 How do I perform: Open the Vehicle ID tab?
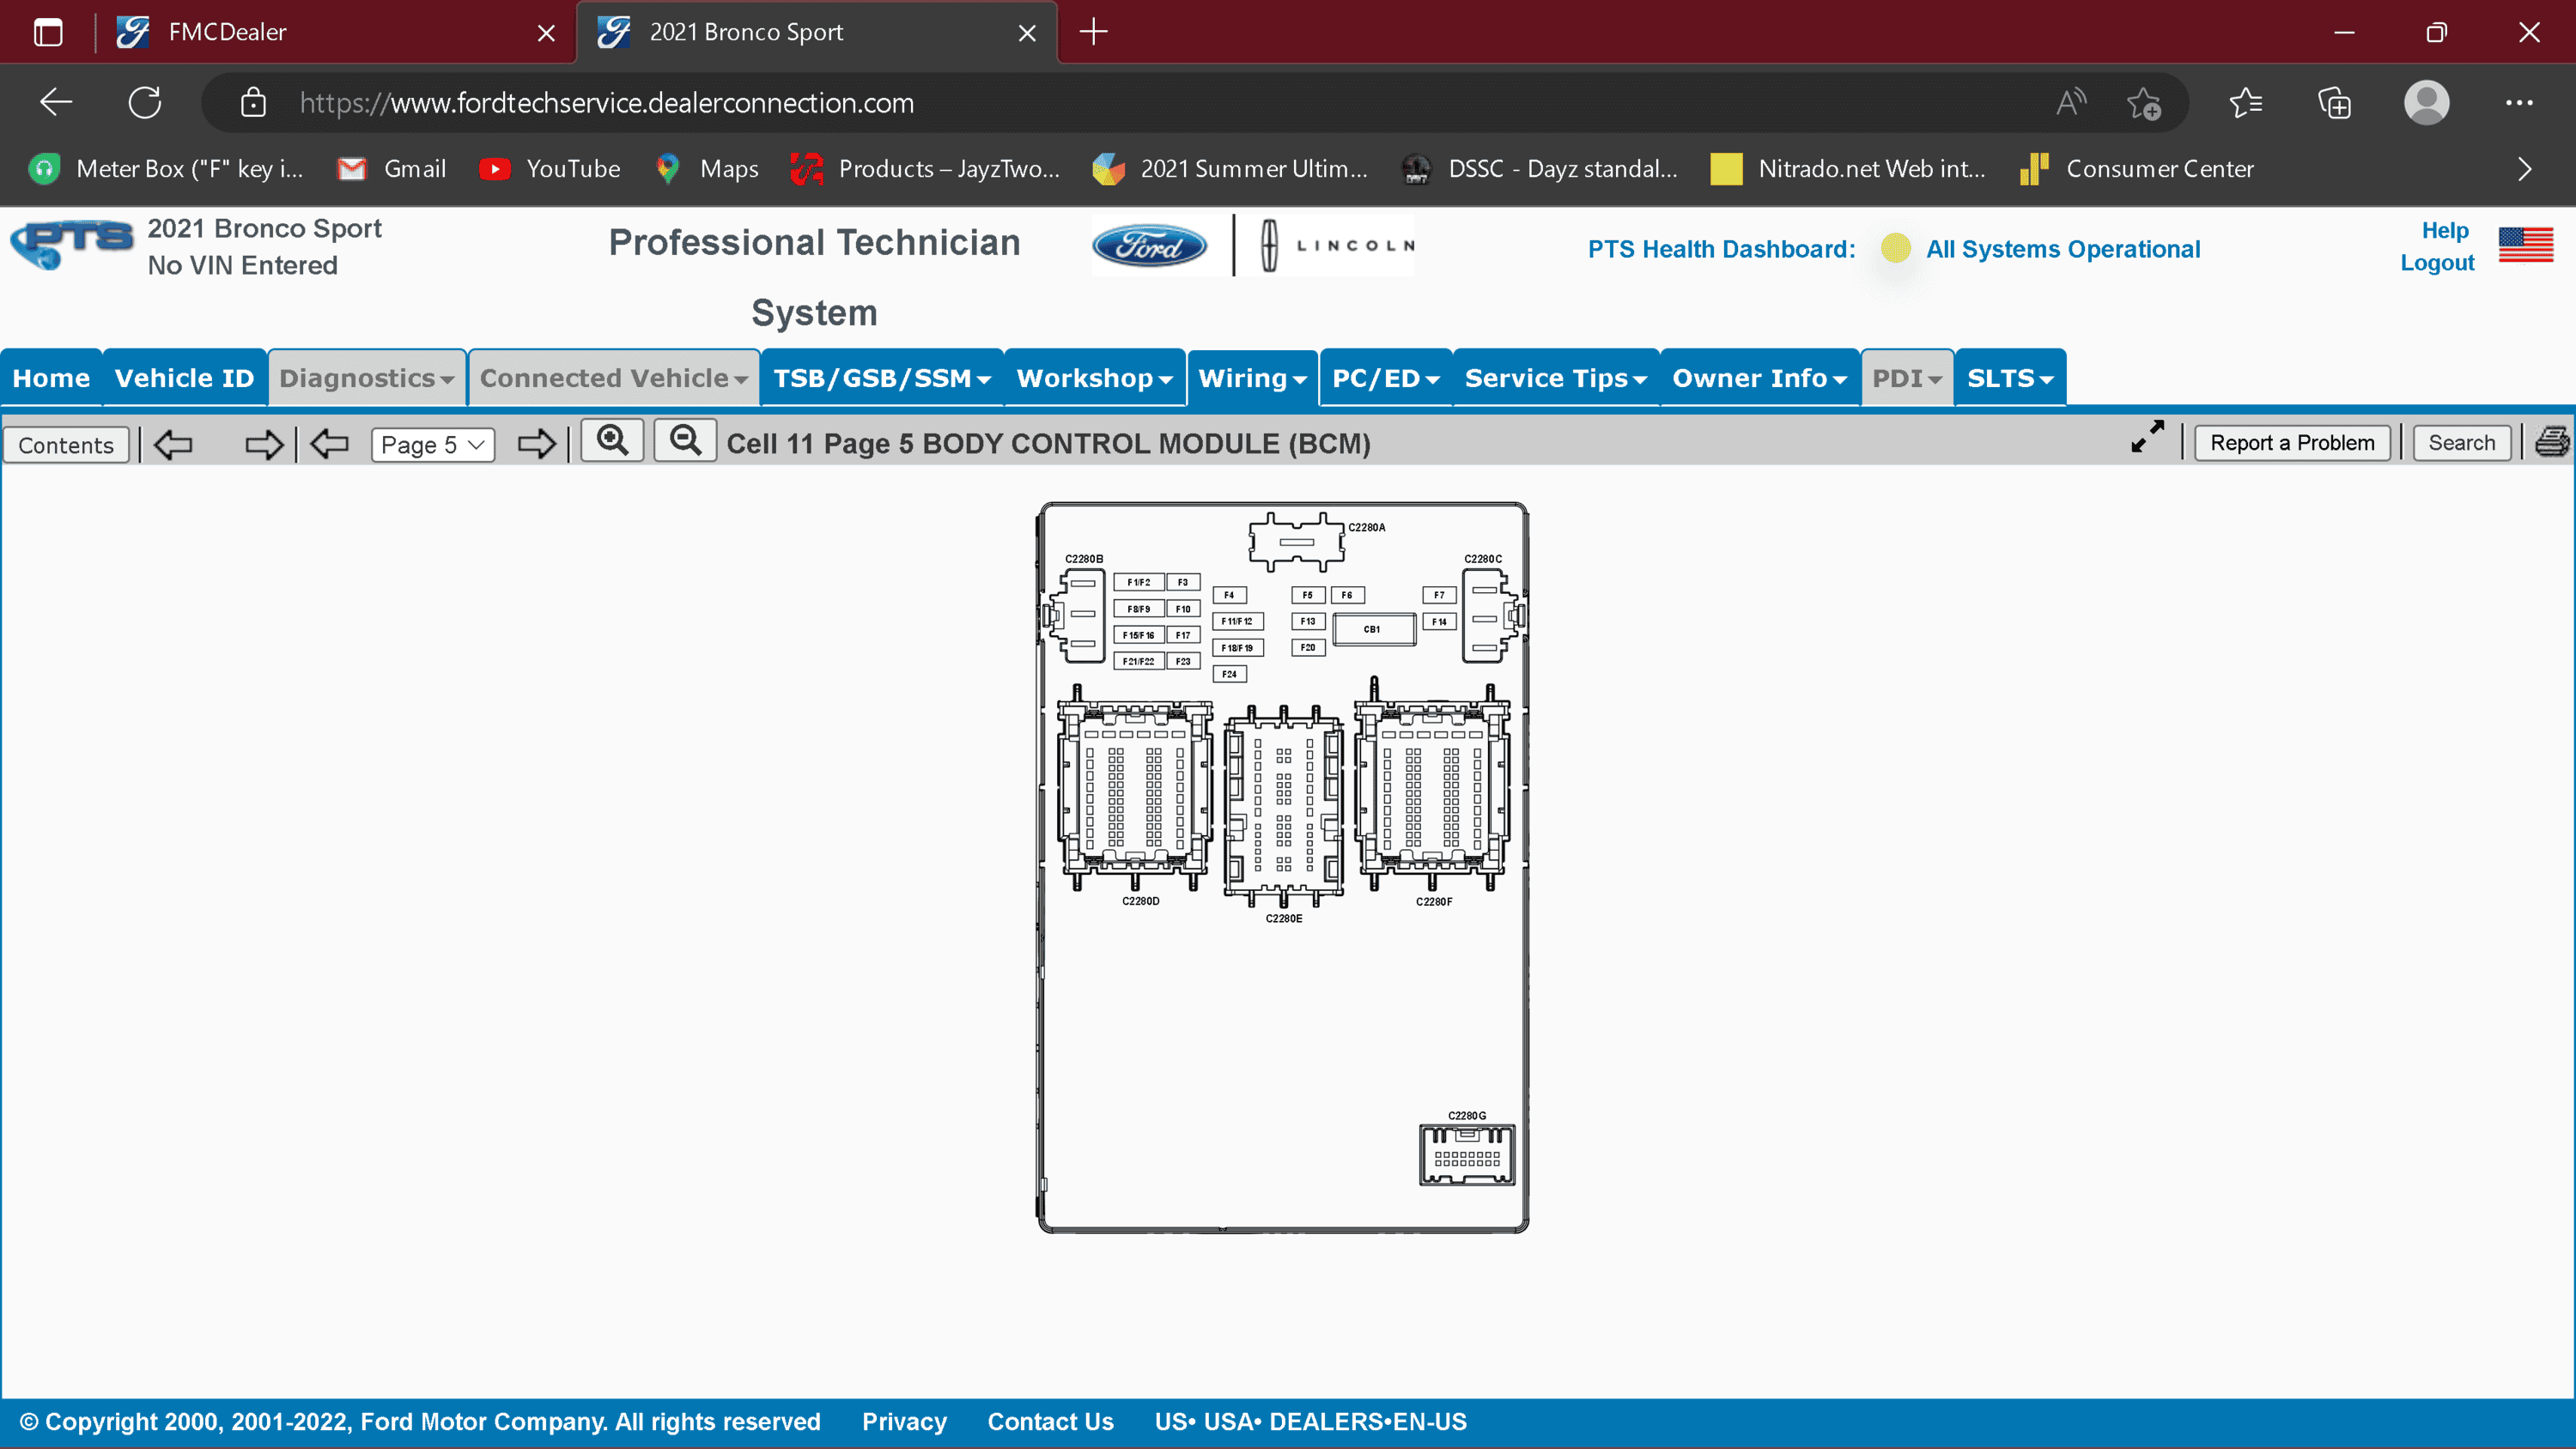coord(184,378)
